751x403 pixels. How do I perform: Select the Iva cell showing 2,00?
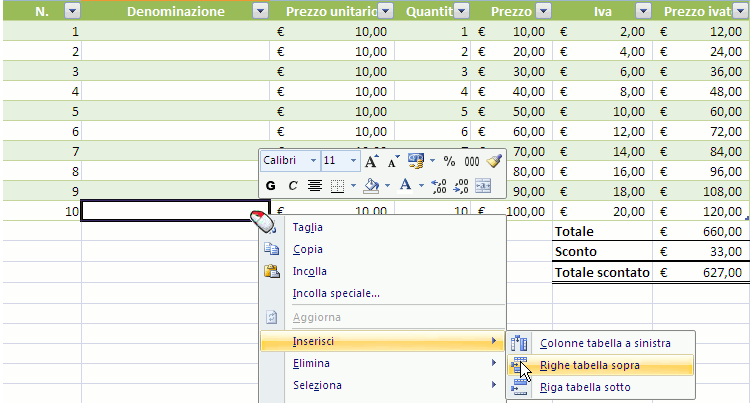click(602, 31)
